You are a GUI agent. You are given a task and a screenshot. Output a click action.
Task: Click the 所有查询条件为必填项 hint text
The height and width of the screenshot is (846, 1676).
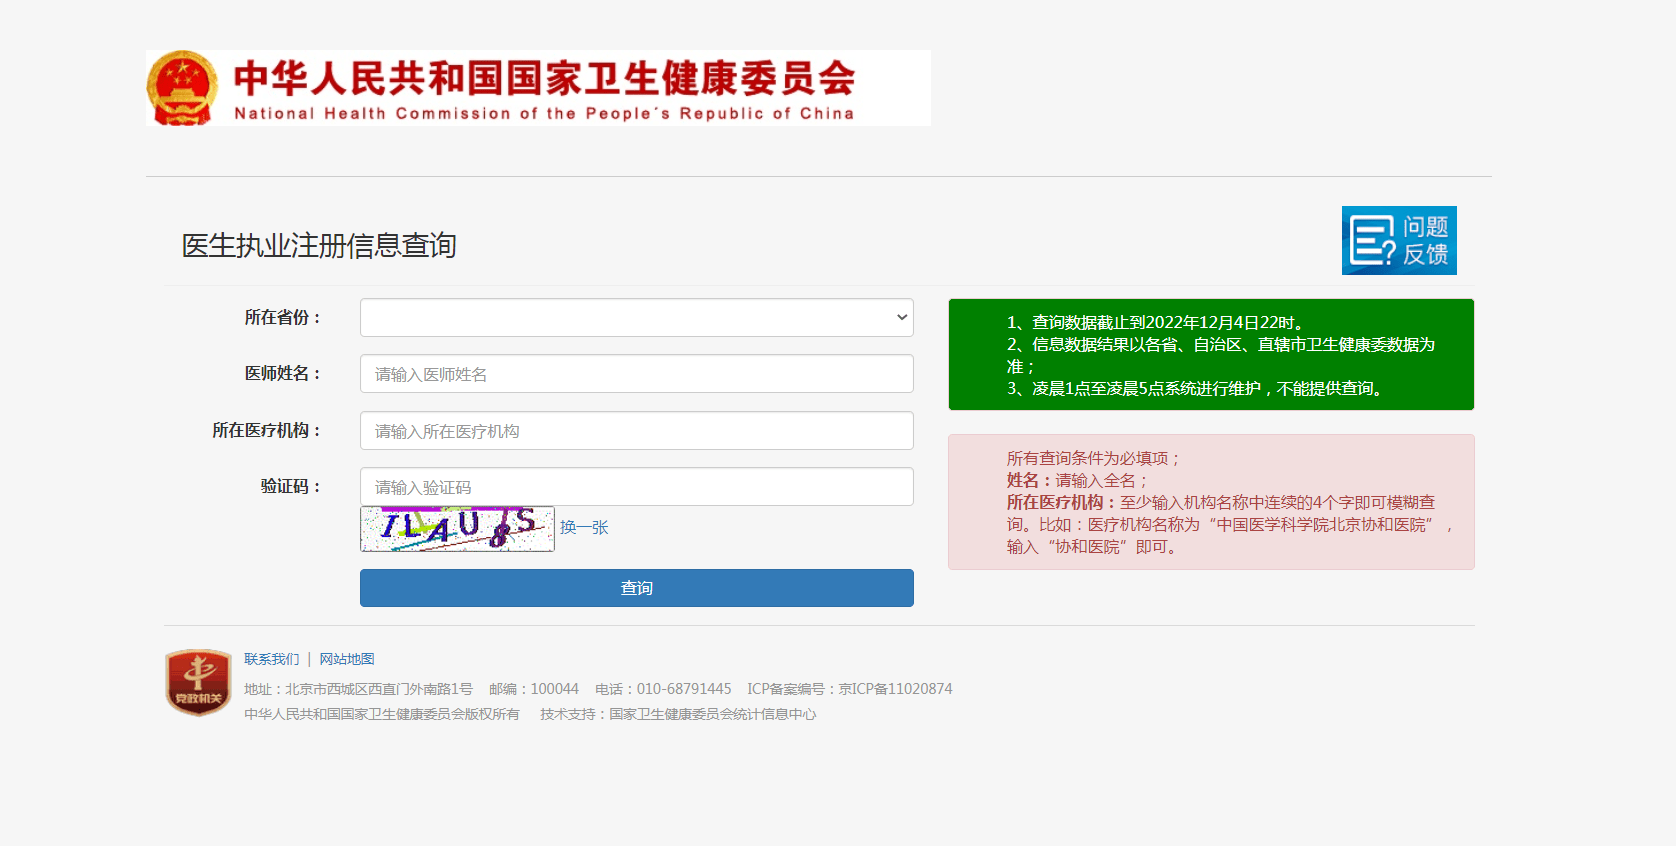(x=1094, y=459)
